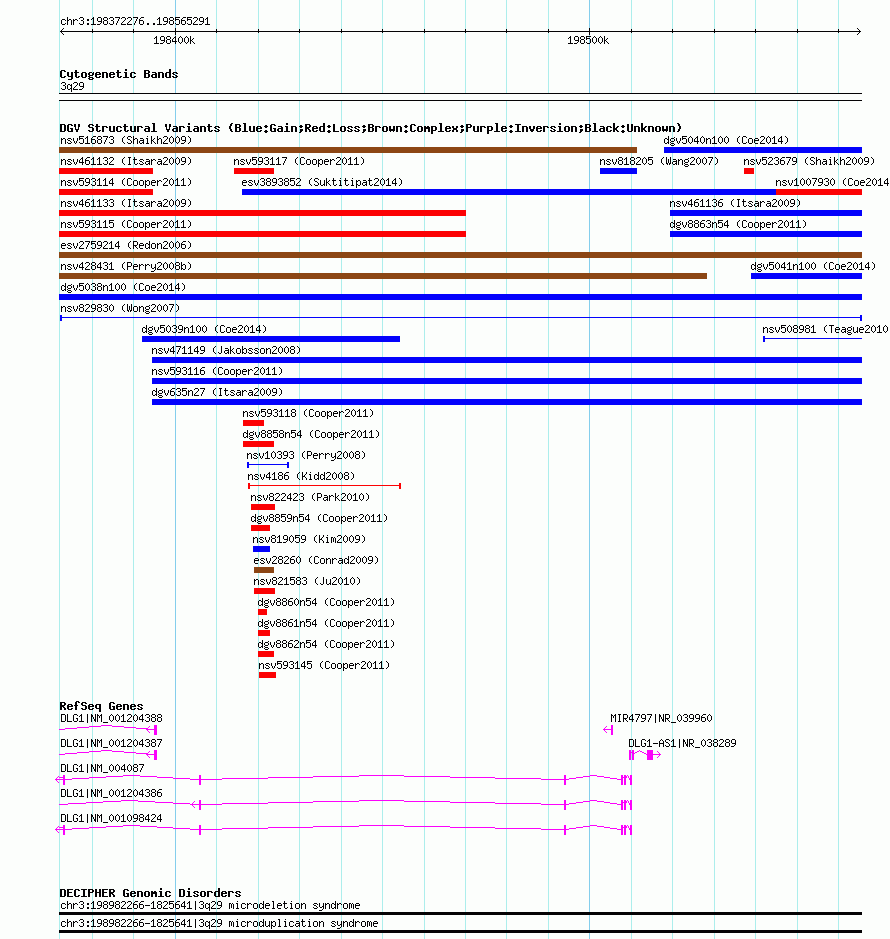Click the small blue bar under nsv818205

tap(618, 171)
